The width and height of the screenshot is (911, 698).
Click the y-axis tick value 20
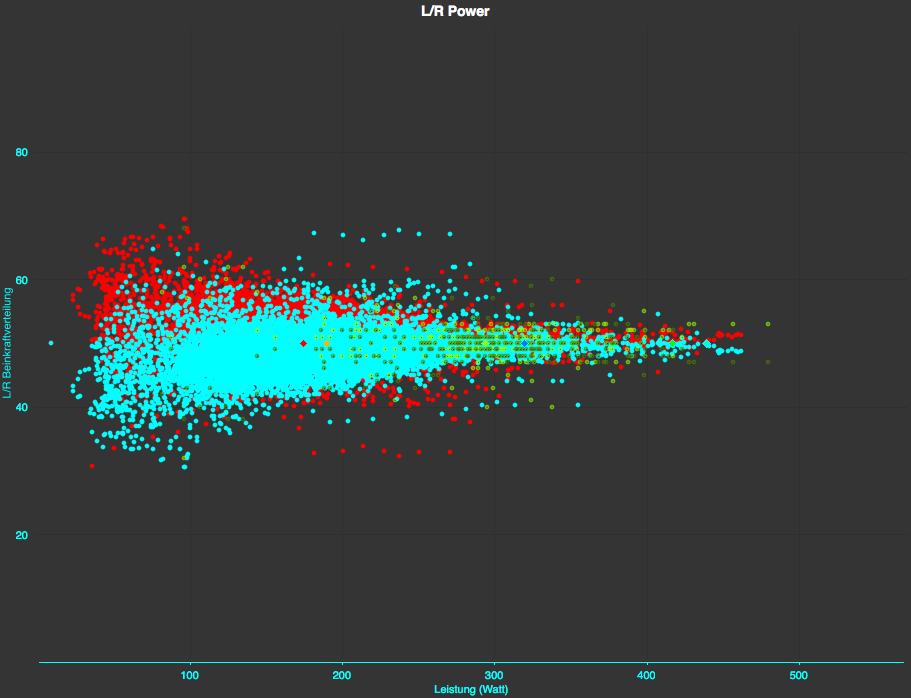21,535
